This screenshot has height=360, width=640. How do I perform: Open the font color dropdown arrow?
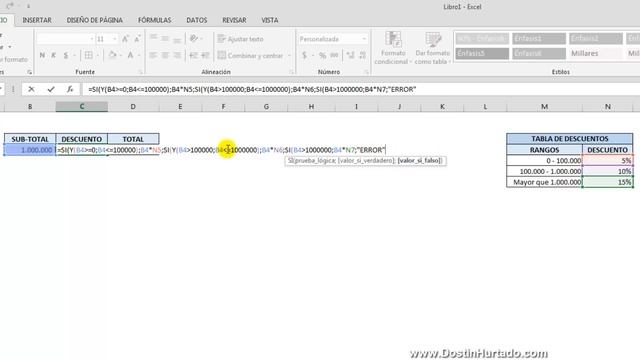click(x=139, y=55)
